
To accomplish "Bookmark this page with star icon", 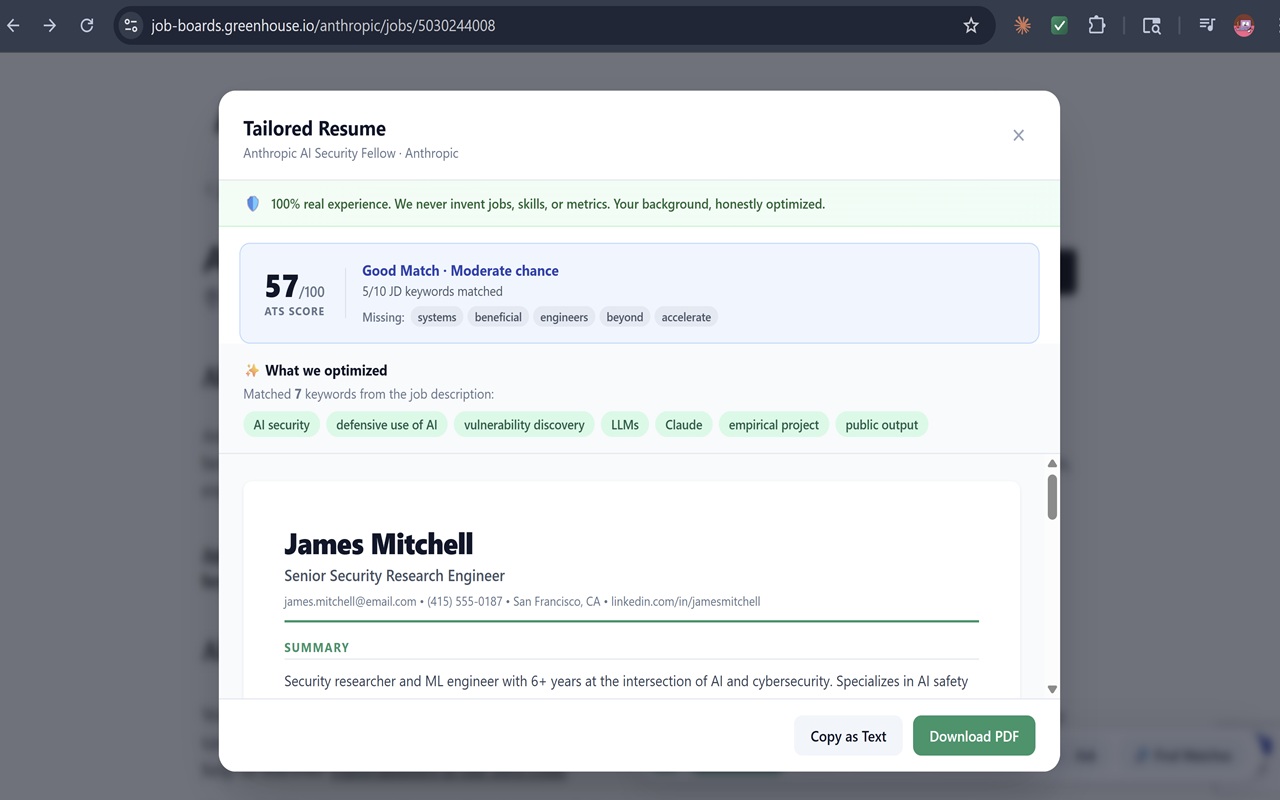I will coord(971,26).
